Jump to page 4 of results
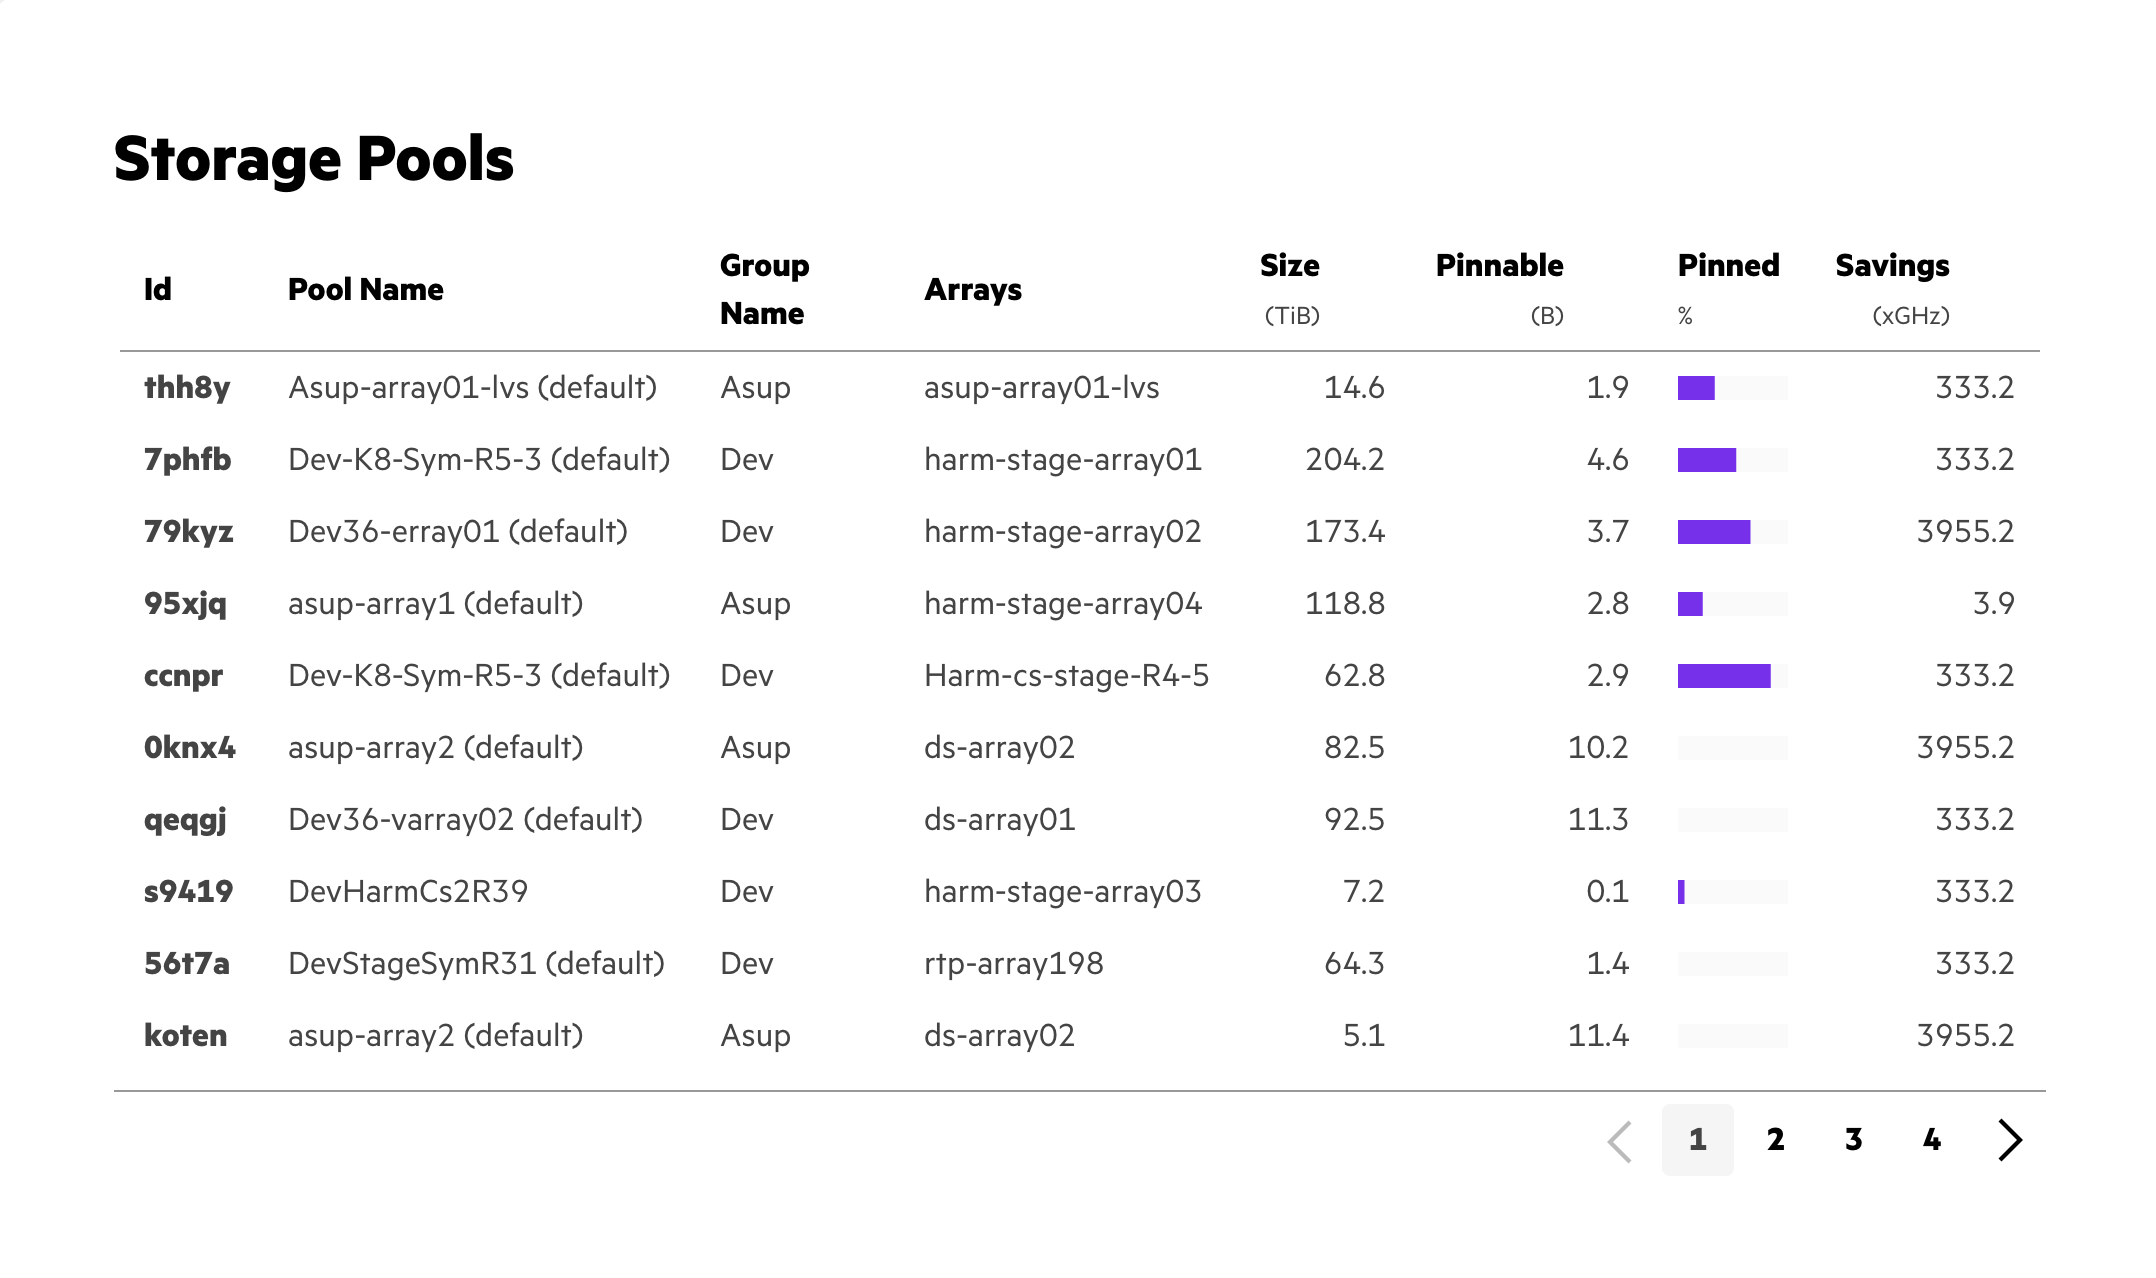 (1931, 1140)
